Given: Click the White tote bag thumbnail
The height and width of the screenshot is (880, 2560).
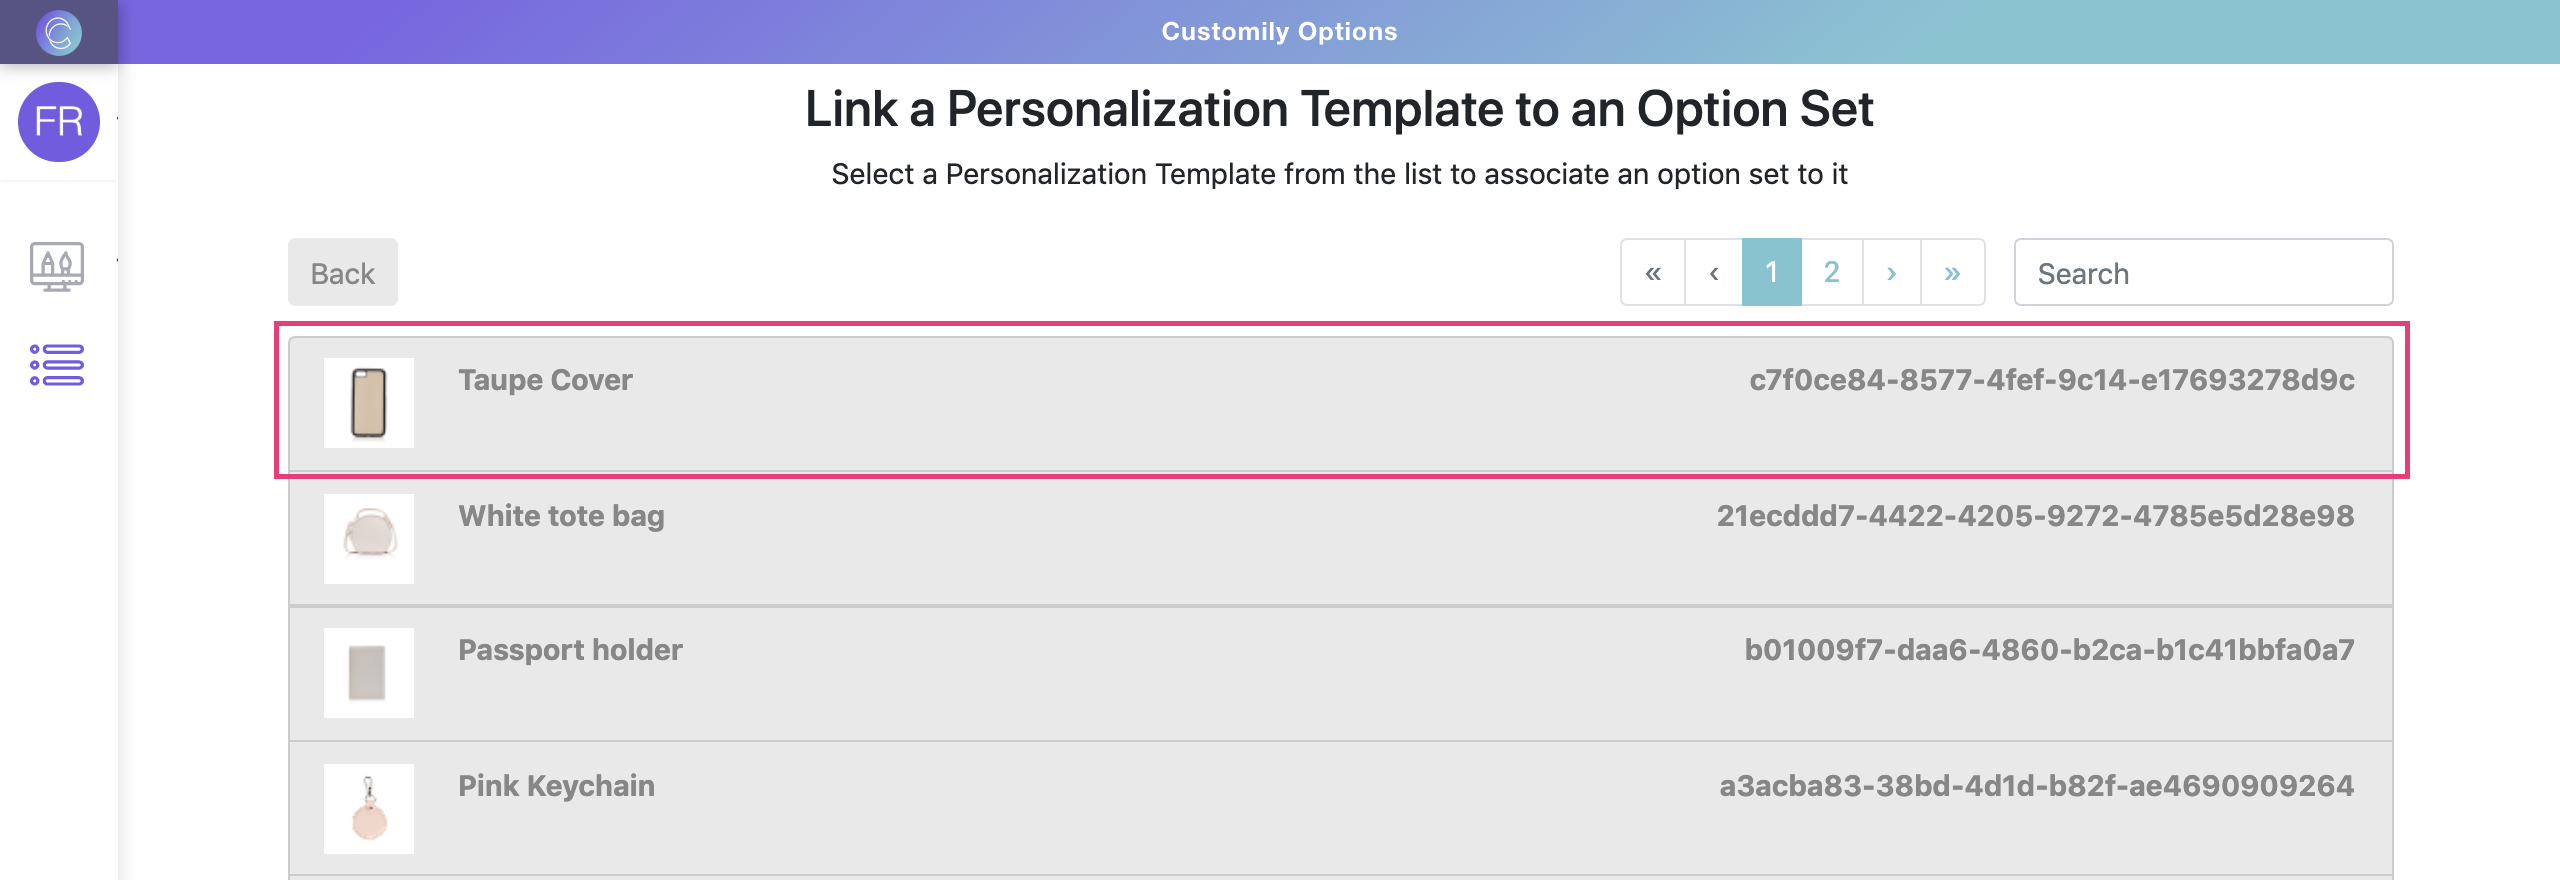Looking at the screenshot, I should (369, 539).
